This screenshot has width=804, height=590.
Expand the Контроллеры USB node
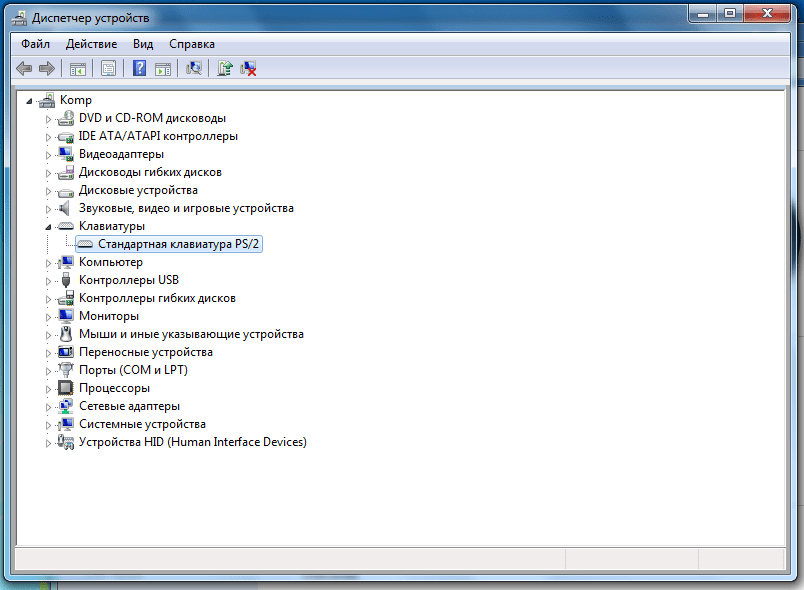(x=48, y=281)
